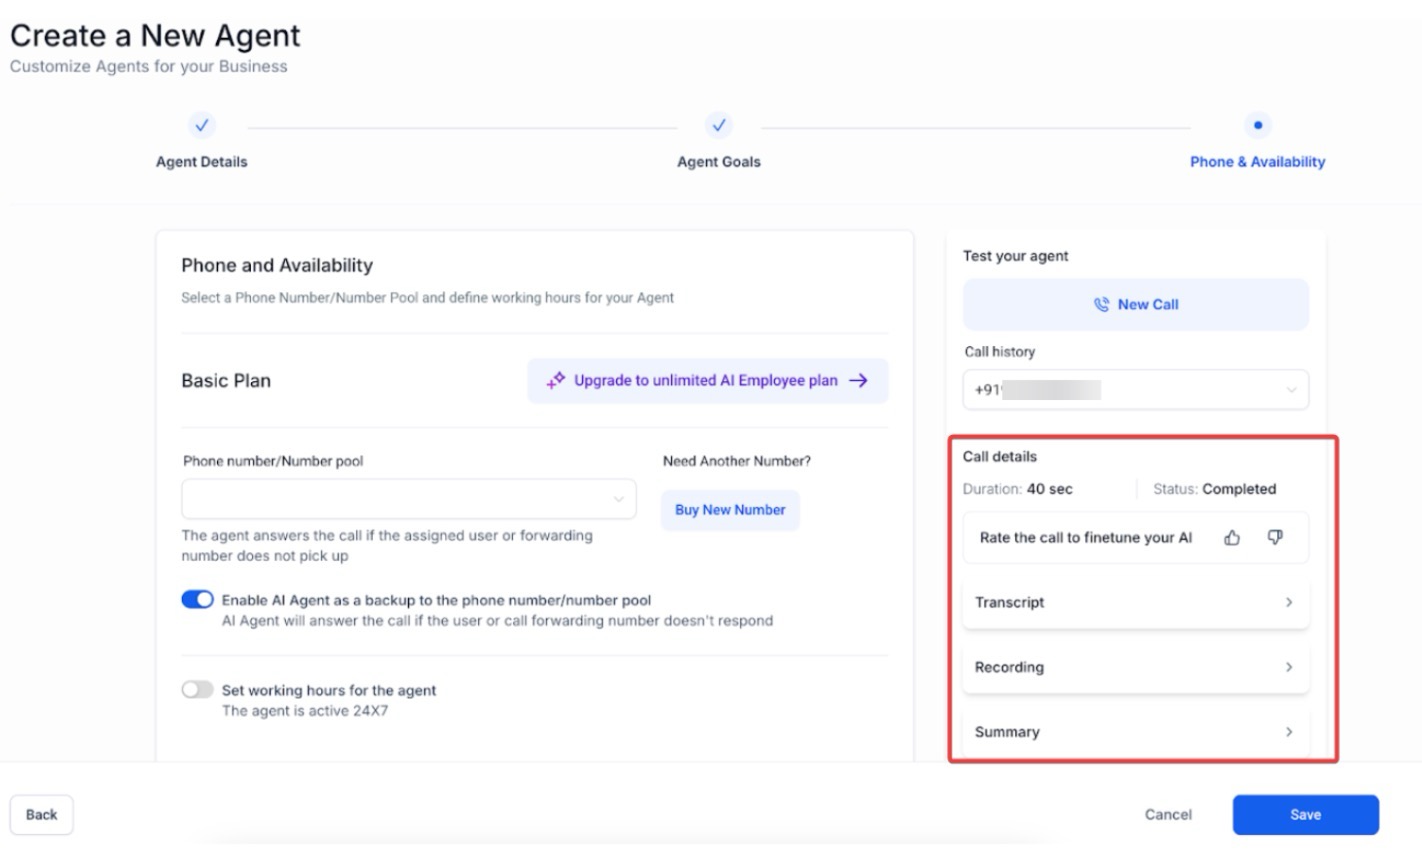This screenshot has width=1422, height=852.
Task: Click the Agent Goals checkmark step icon
Action: pos(718,125)
